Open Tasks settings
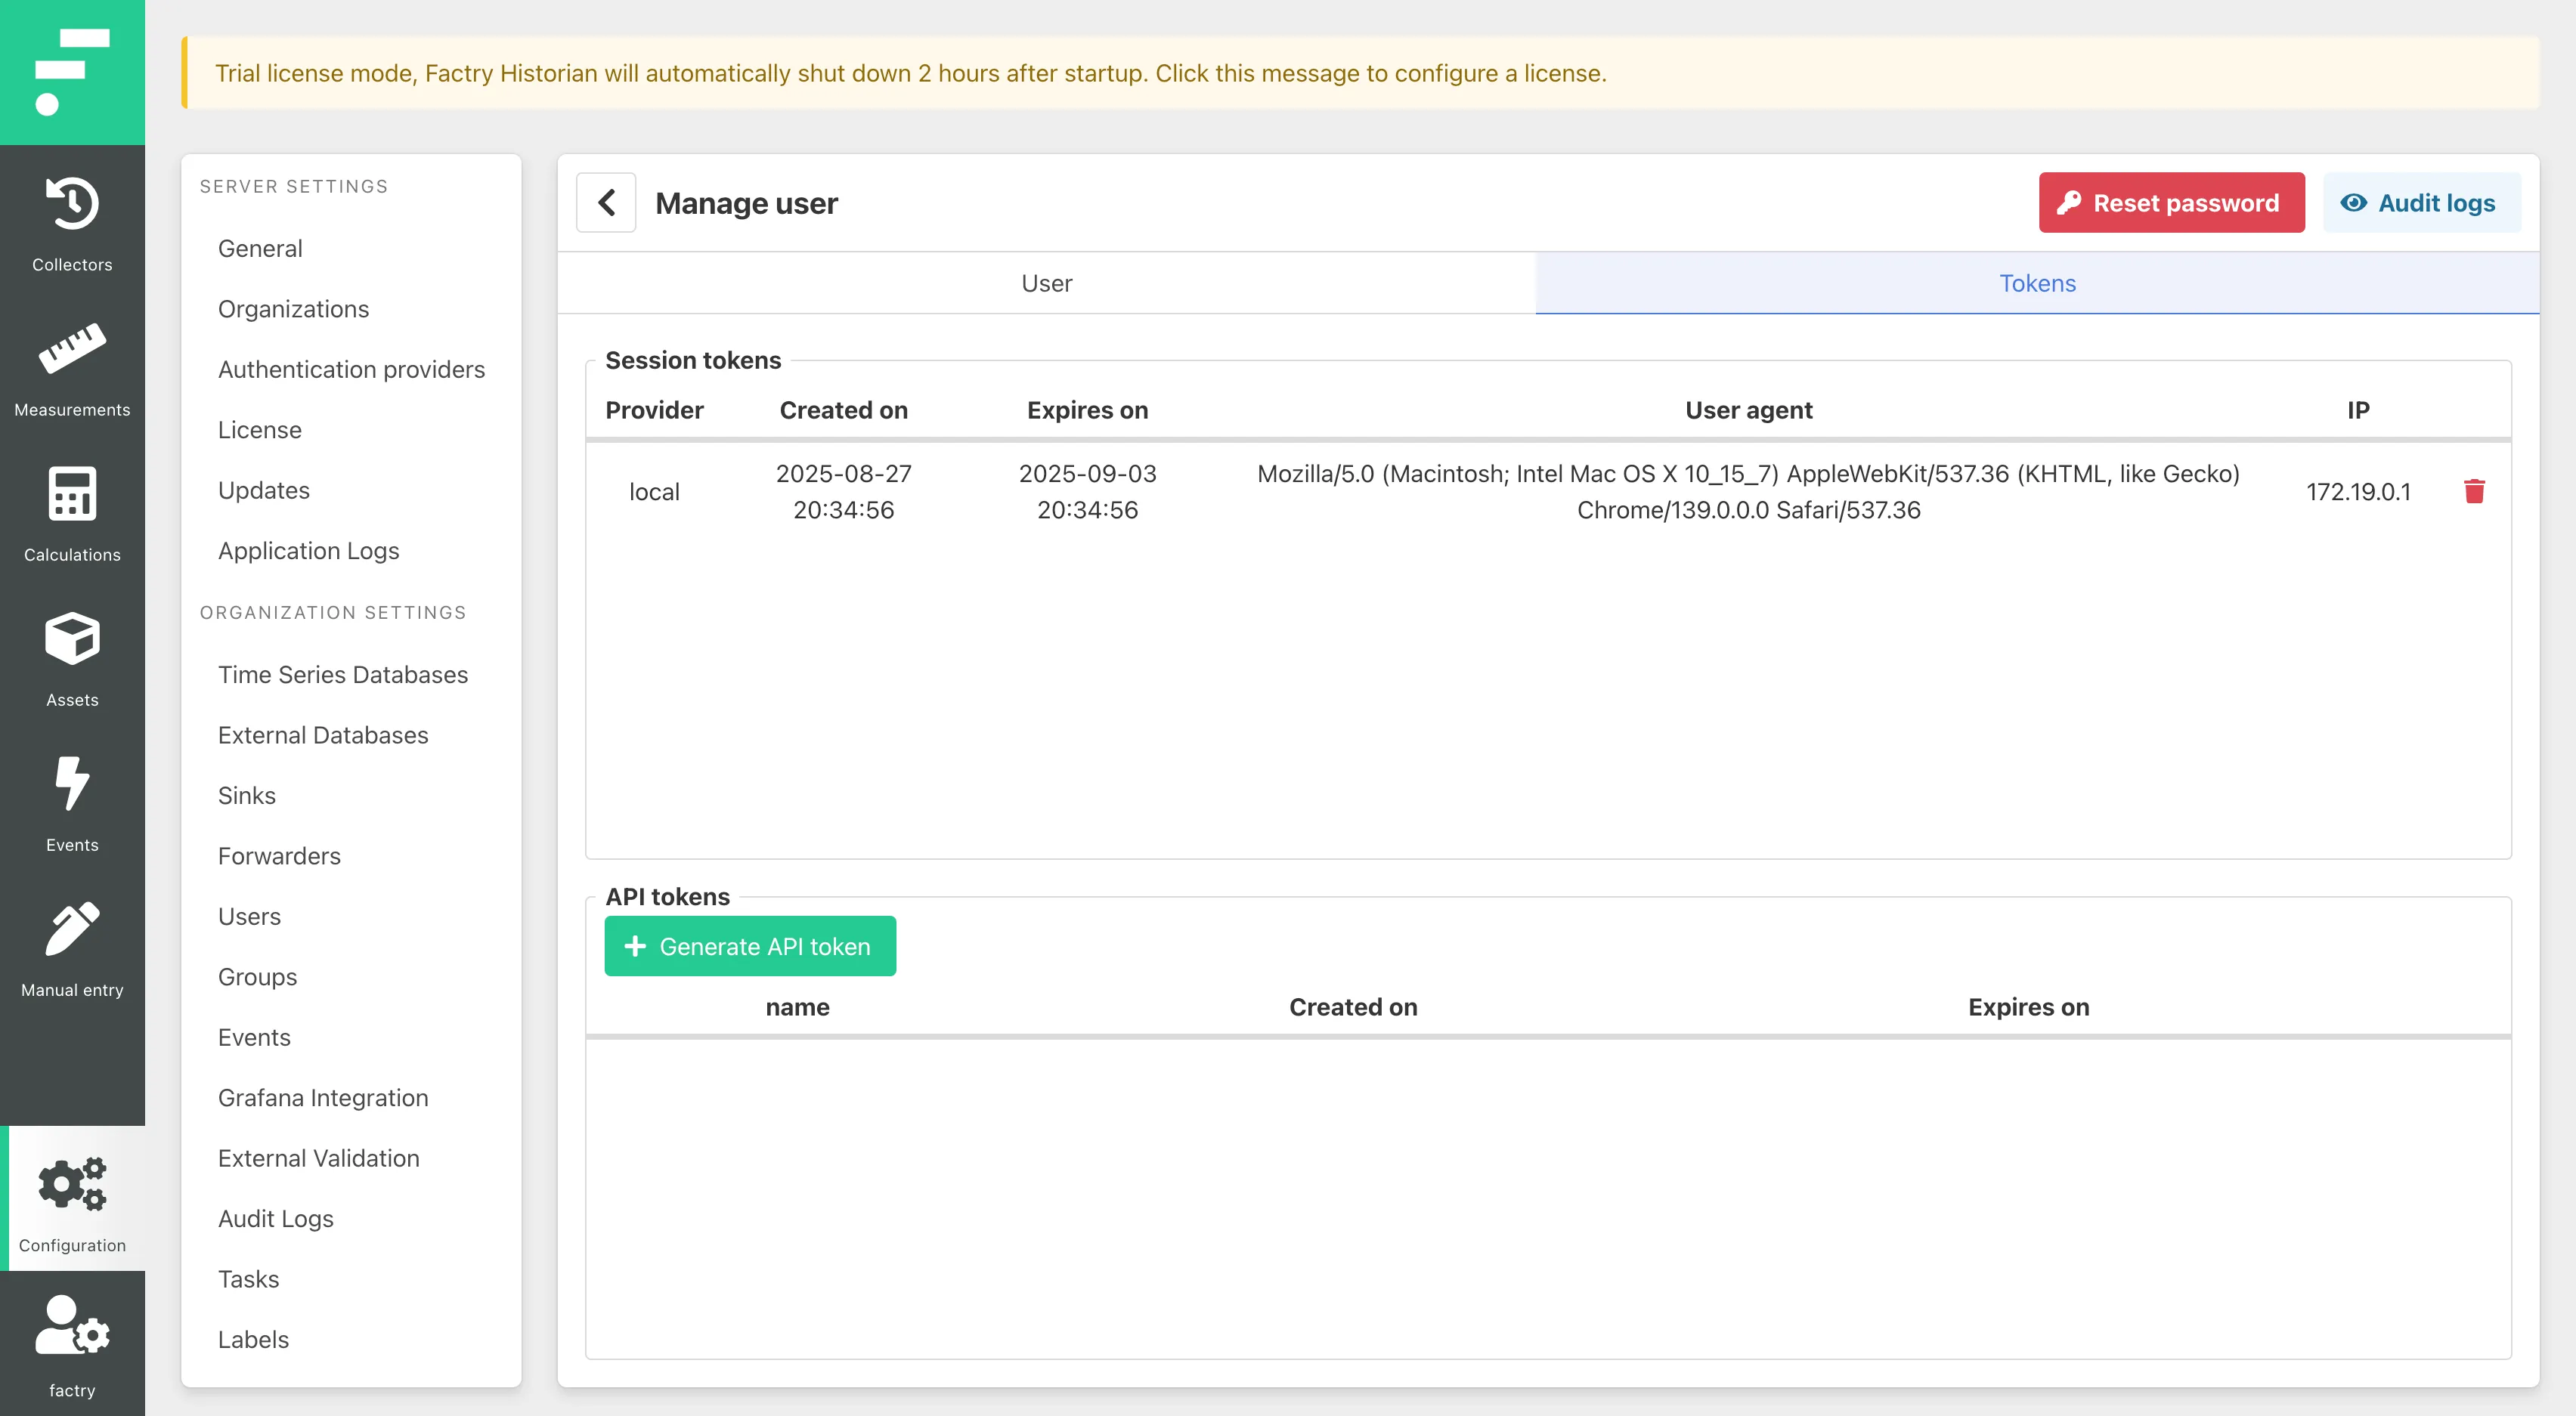 click(248, 1279)
